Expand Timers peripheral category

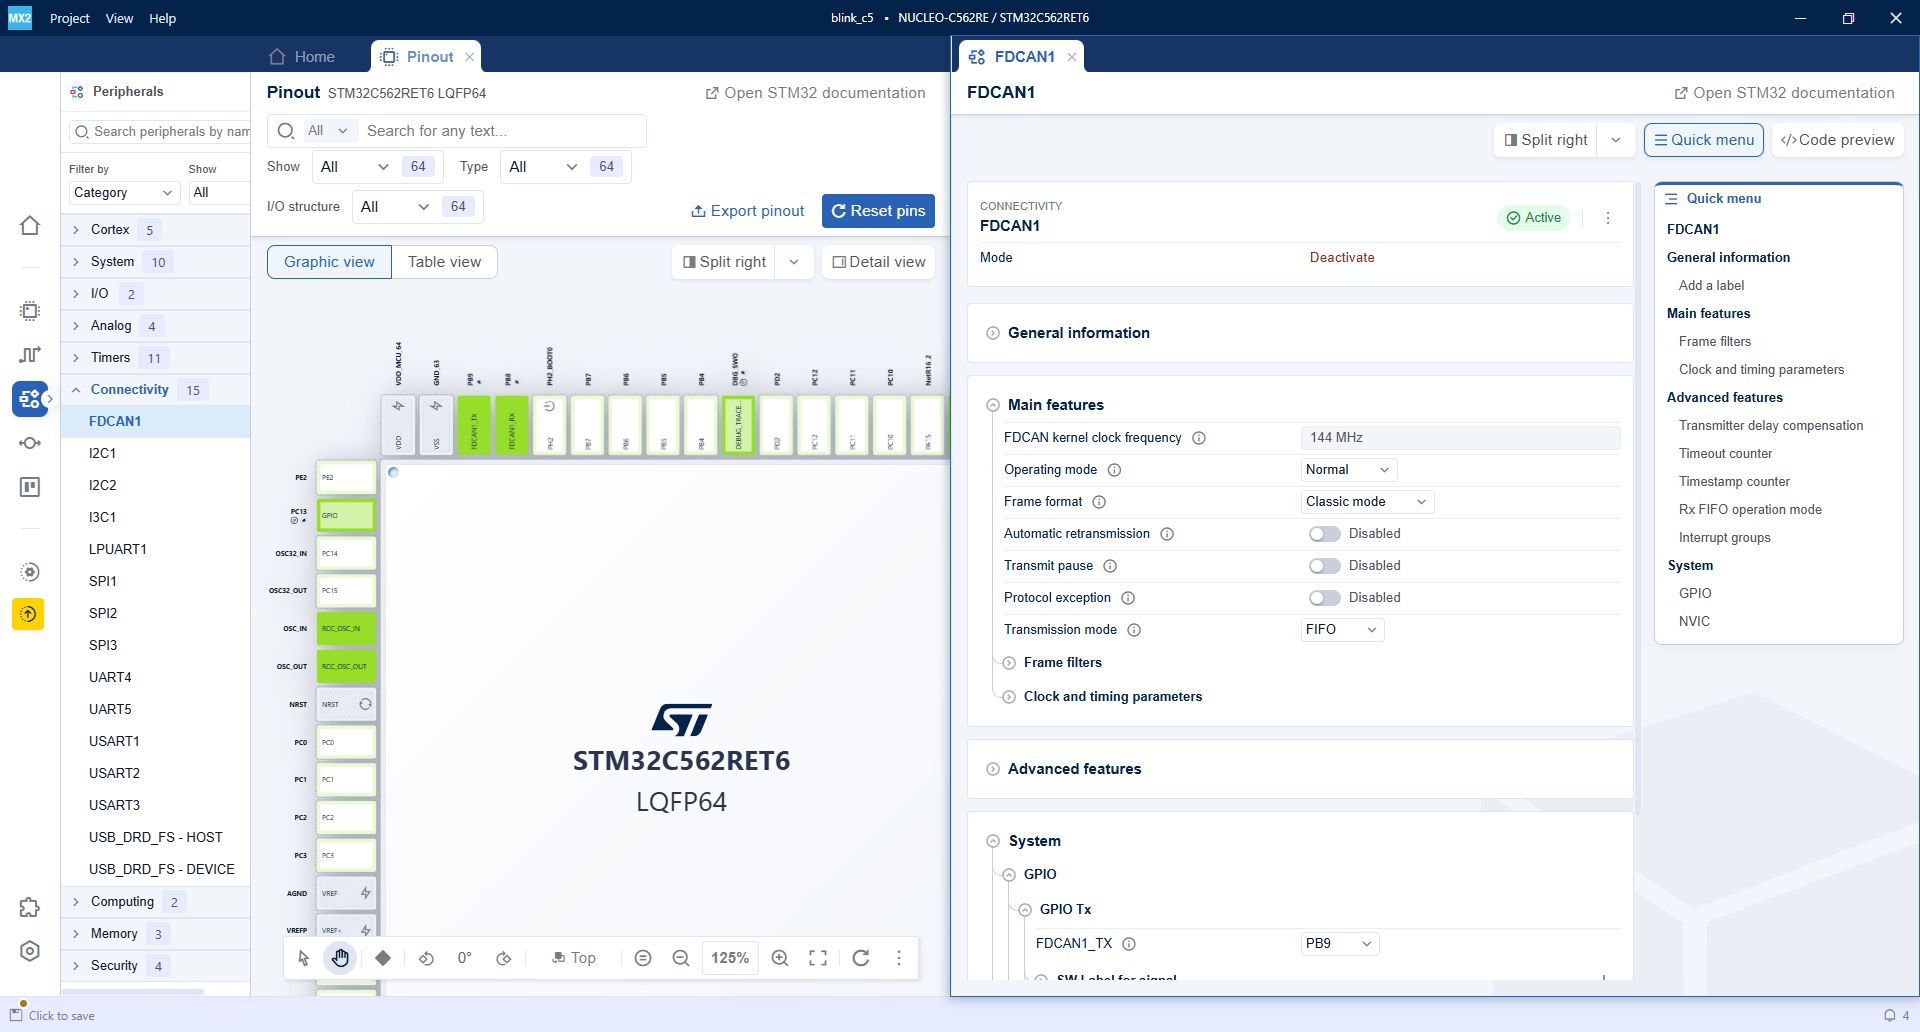point(76,358)
